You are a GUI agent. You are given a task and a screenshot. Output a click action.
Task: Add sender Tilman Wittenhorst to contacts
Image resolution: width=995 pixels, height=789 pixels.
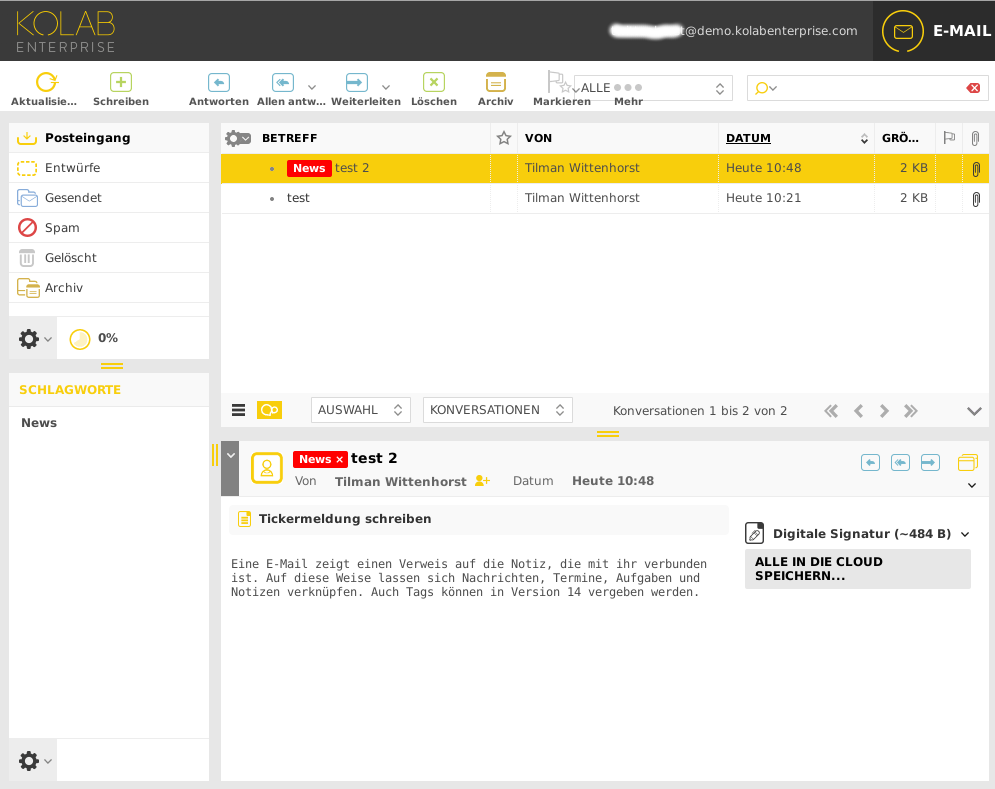[x=482, y=481]
